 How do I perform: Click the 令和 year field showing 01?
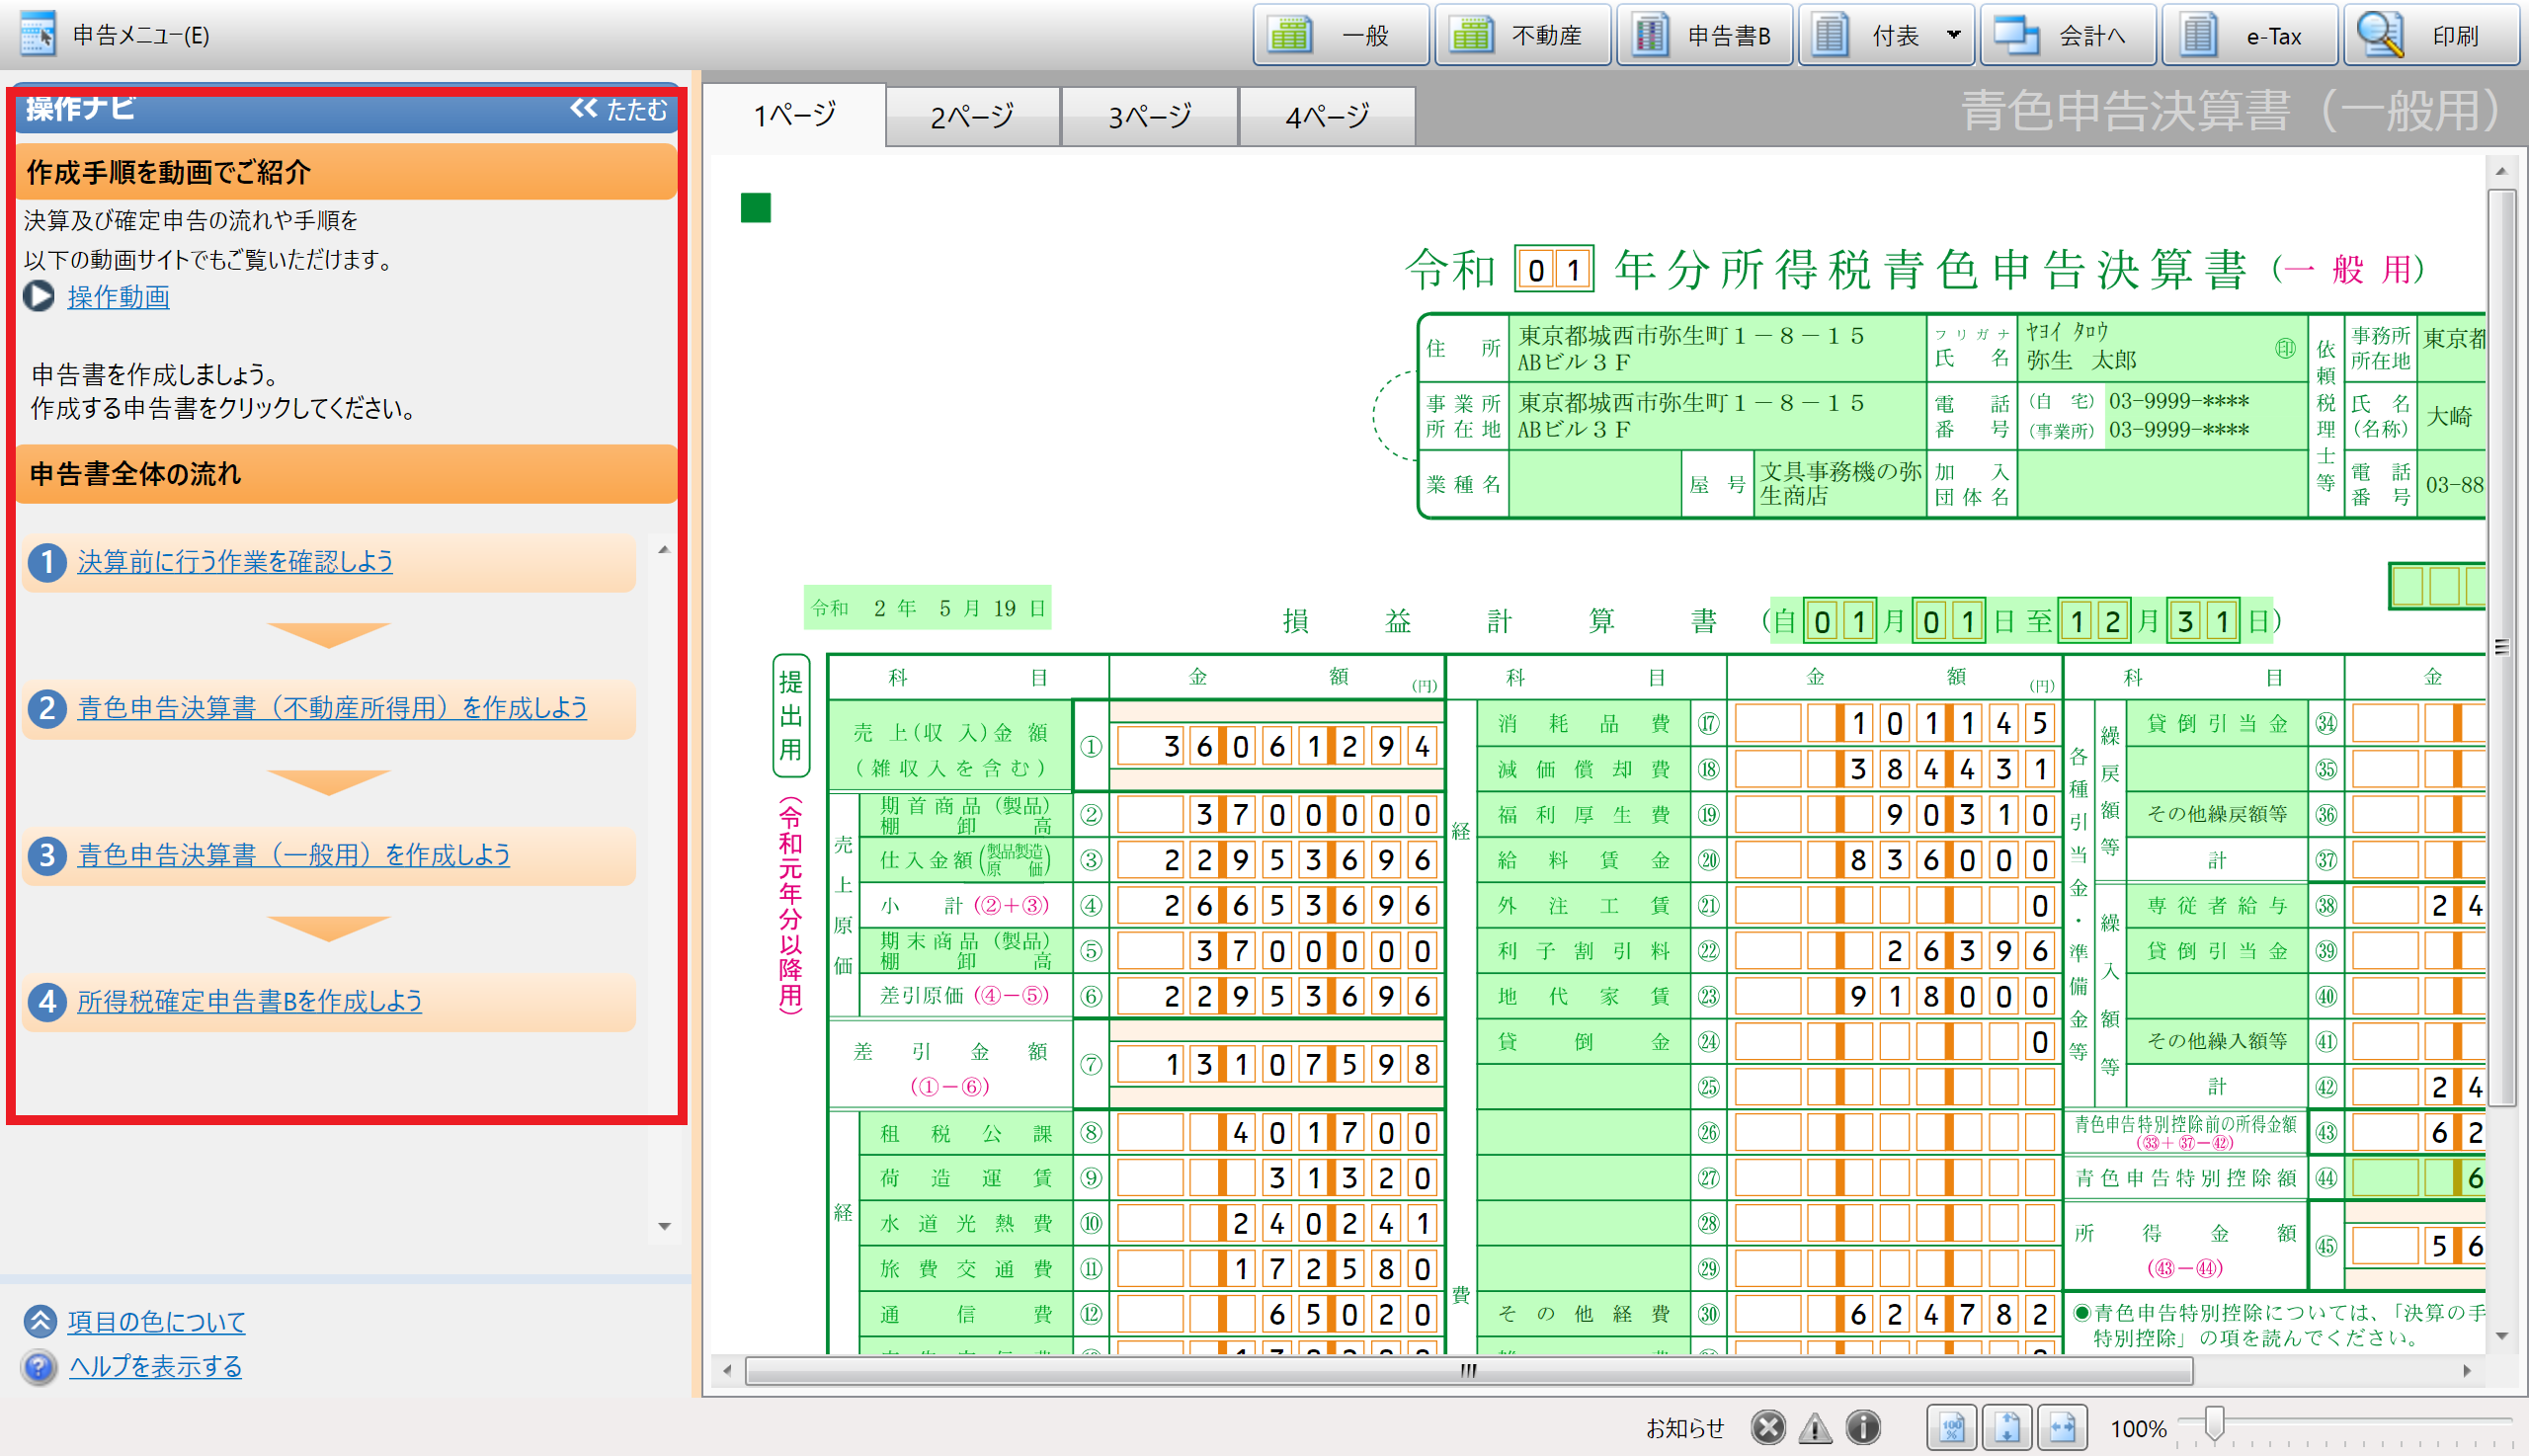(1554, 269)
